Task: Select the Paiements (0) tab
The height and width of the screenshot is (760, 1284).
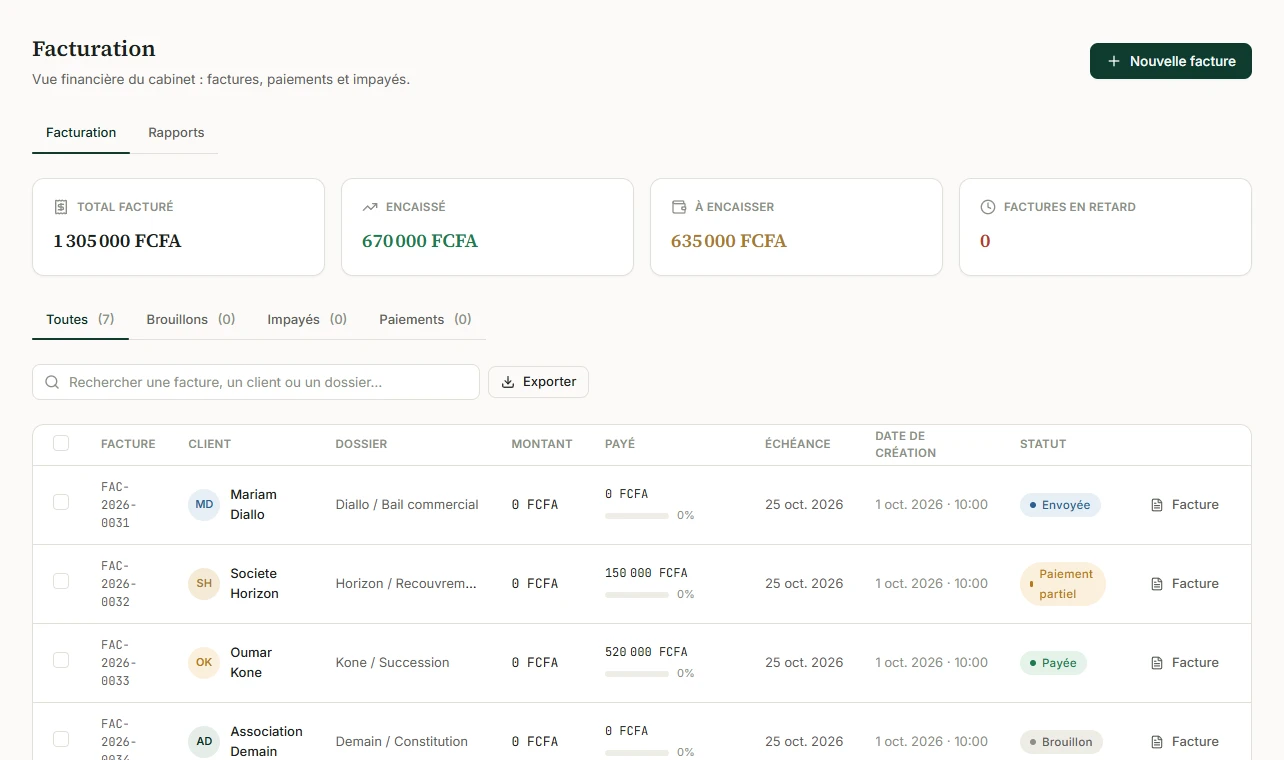Action: click(x=425, y=320)
